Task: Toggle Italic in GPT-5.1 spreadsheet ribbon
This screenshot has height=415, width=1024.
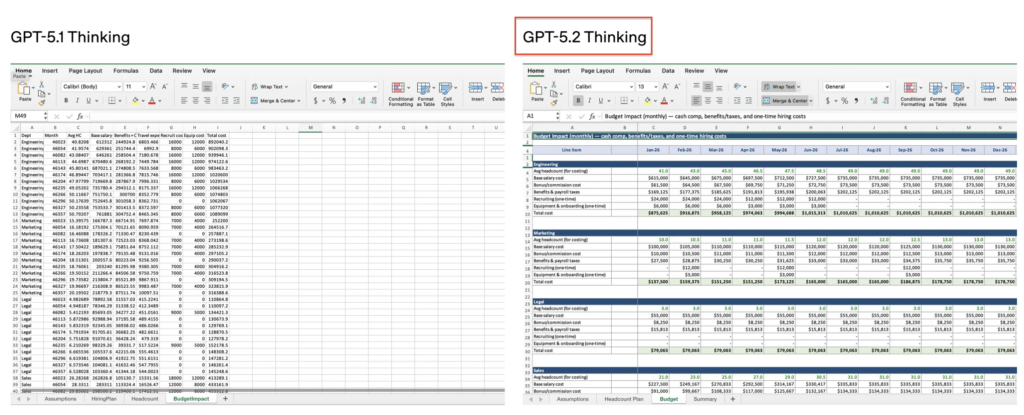Action: [76, 101]
